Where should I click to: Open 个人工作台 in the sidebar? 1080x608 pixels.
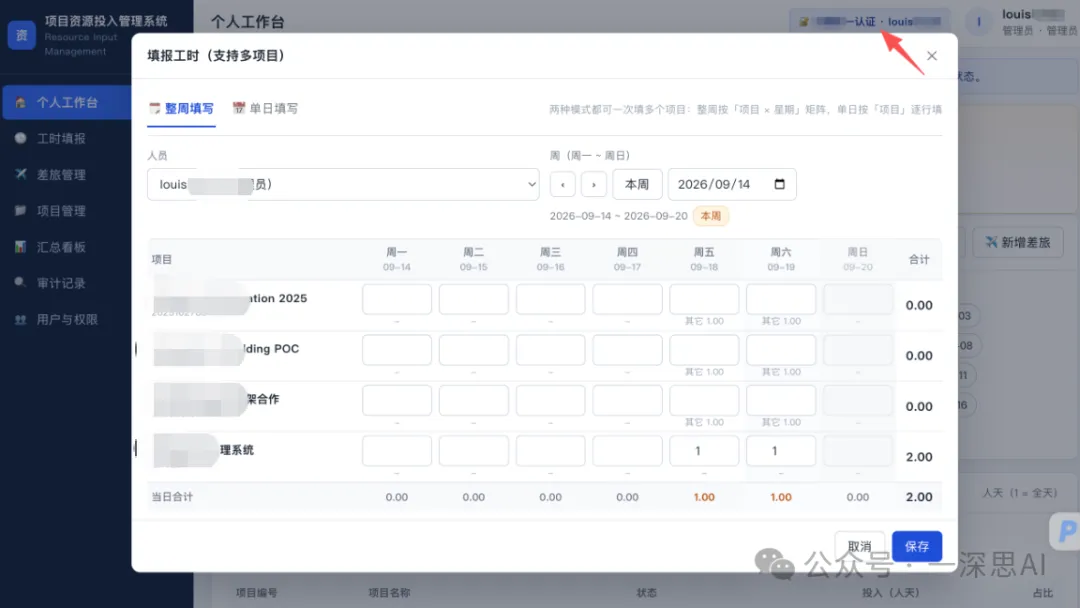[x=67, y=103]
